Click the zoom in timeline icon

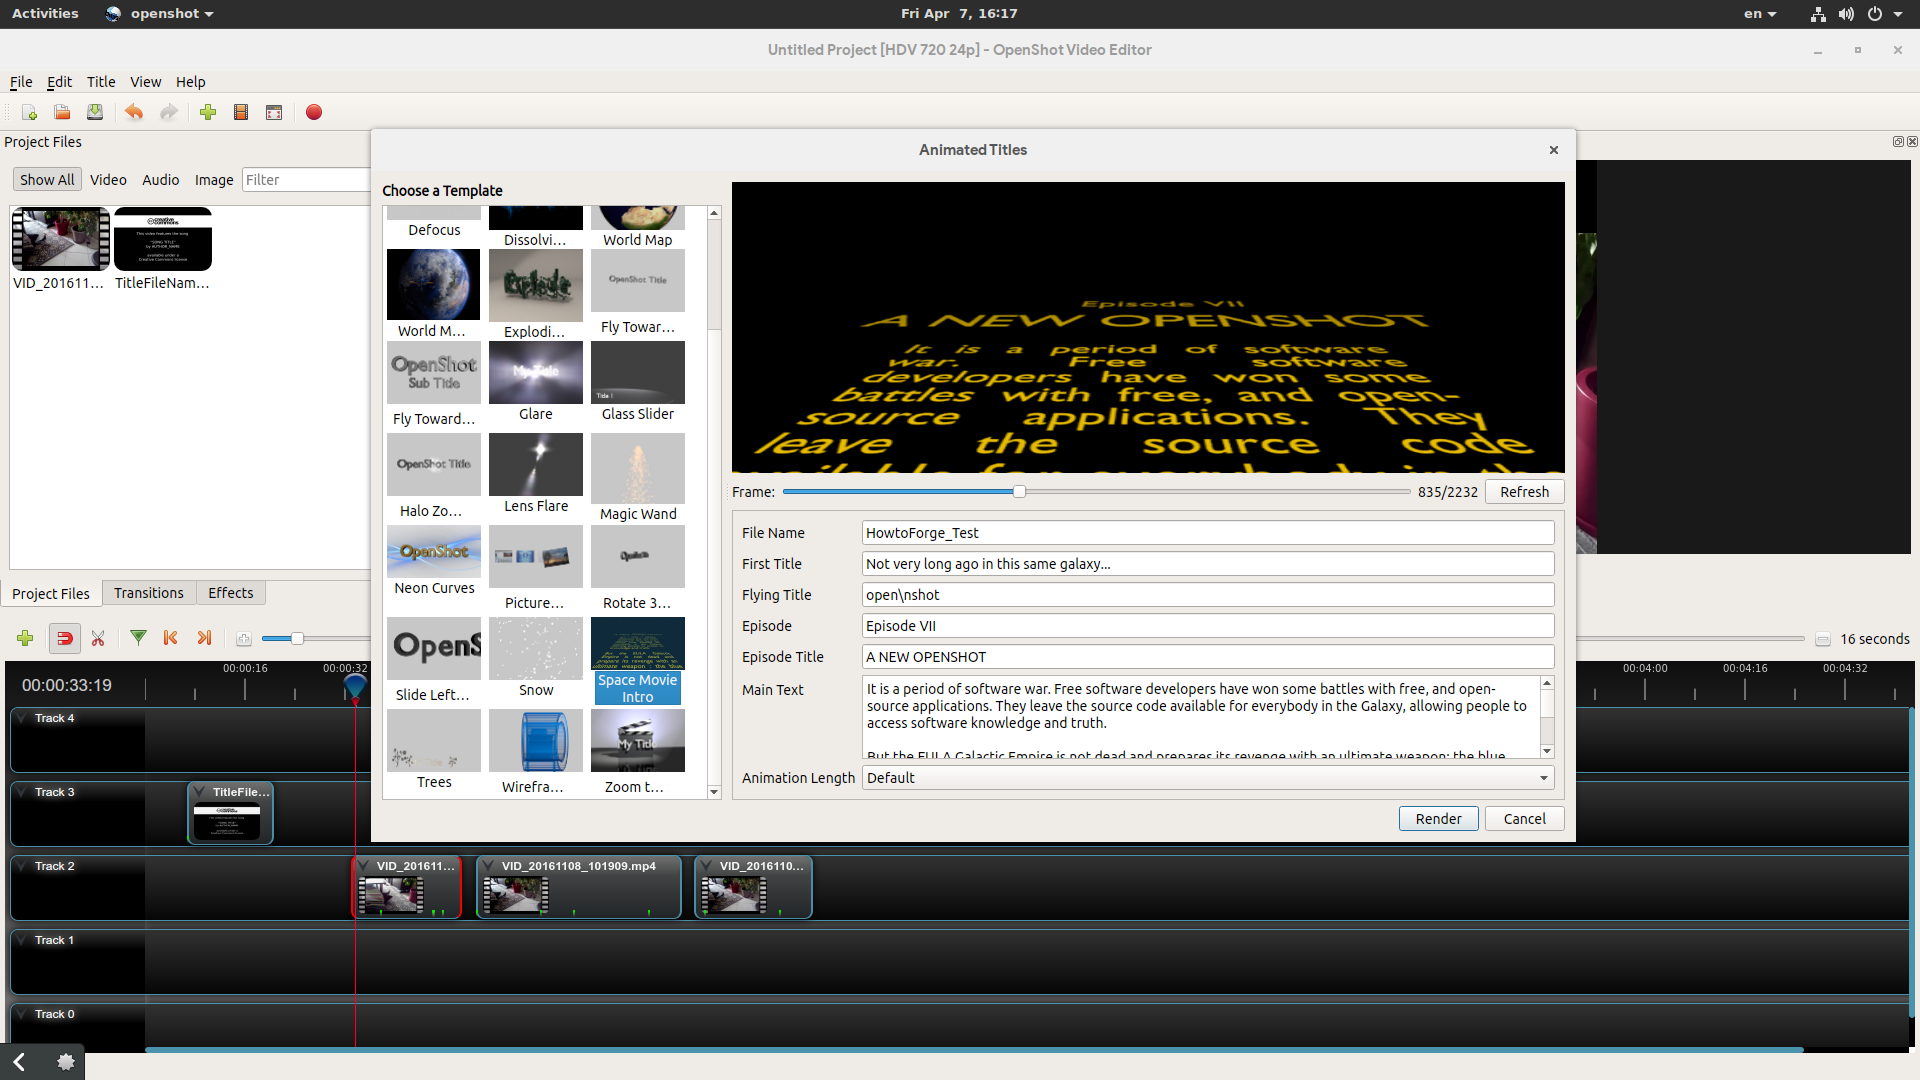click(244, 639)
